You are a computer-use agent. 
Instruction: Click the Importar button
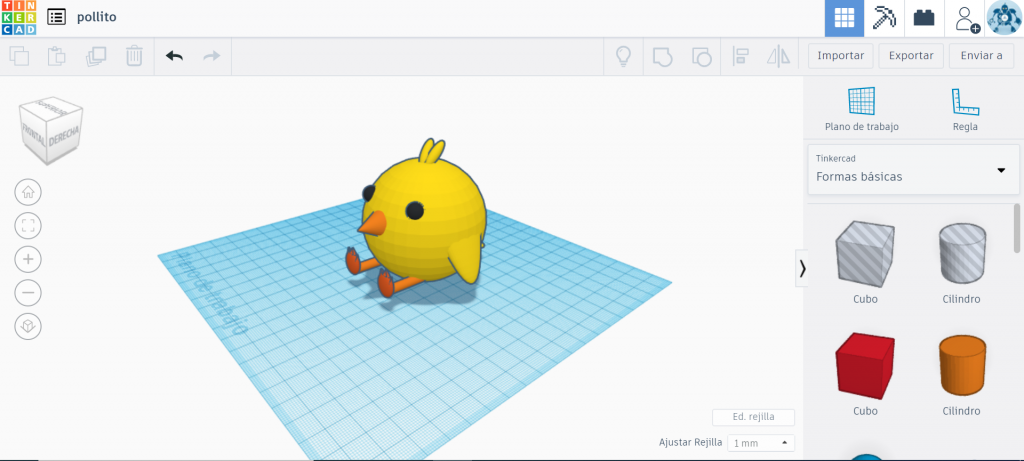pos(840,56)
